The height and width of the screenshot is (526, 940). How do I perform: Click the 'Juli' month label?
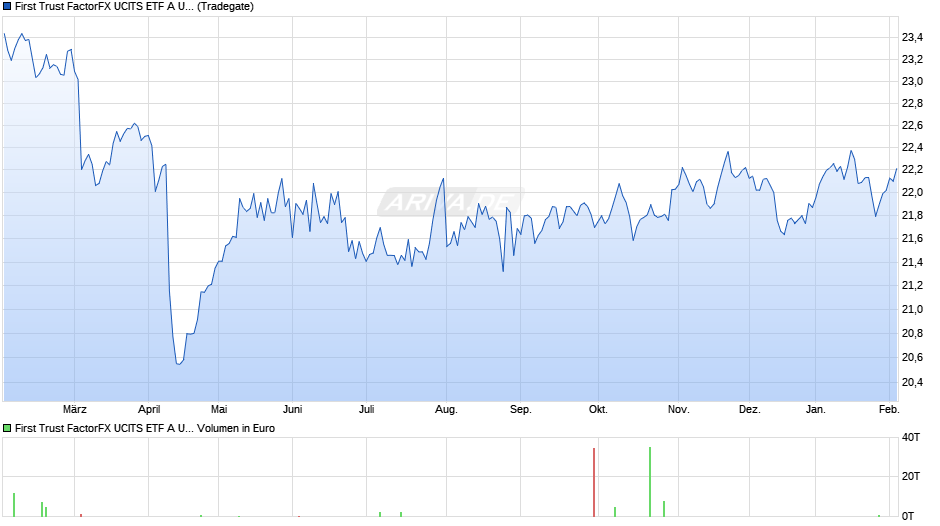point(367,410)
